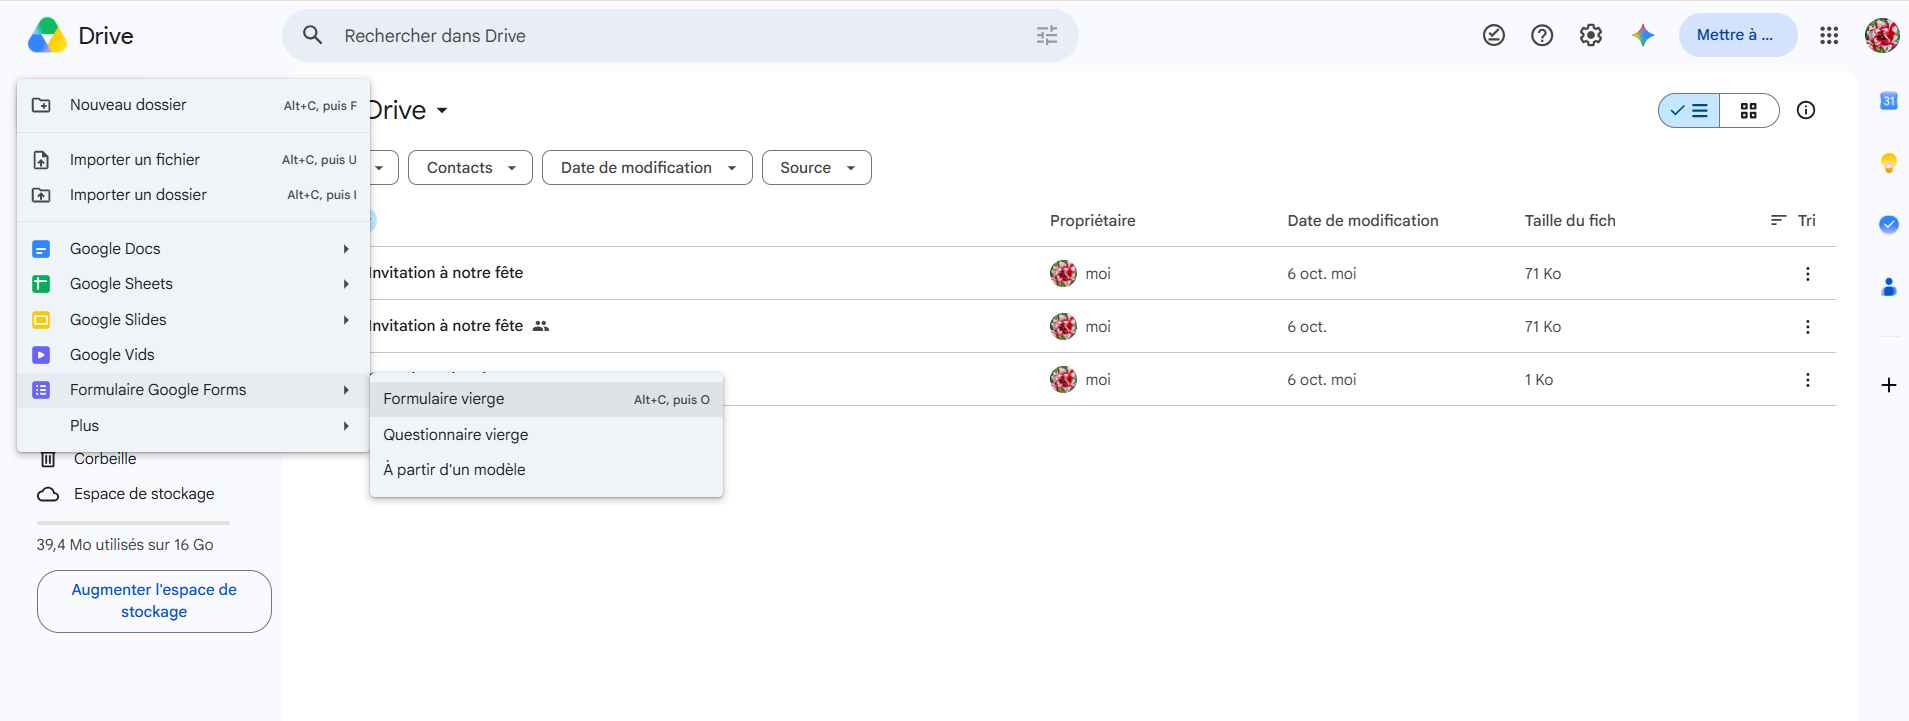Click the Google Docs icon in menu

41,249
